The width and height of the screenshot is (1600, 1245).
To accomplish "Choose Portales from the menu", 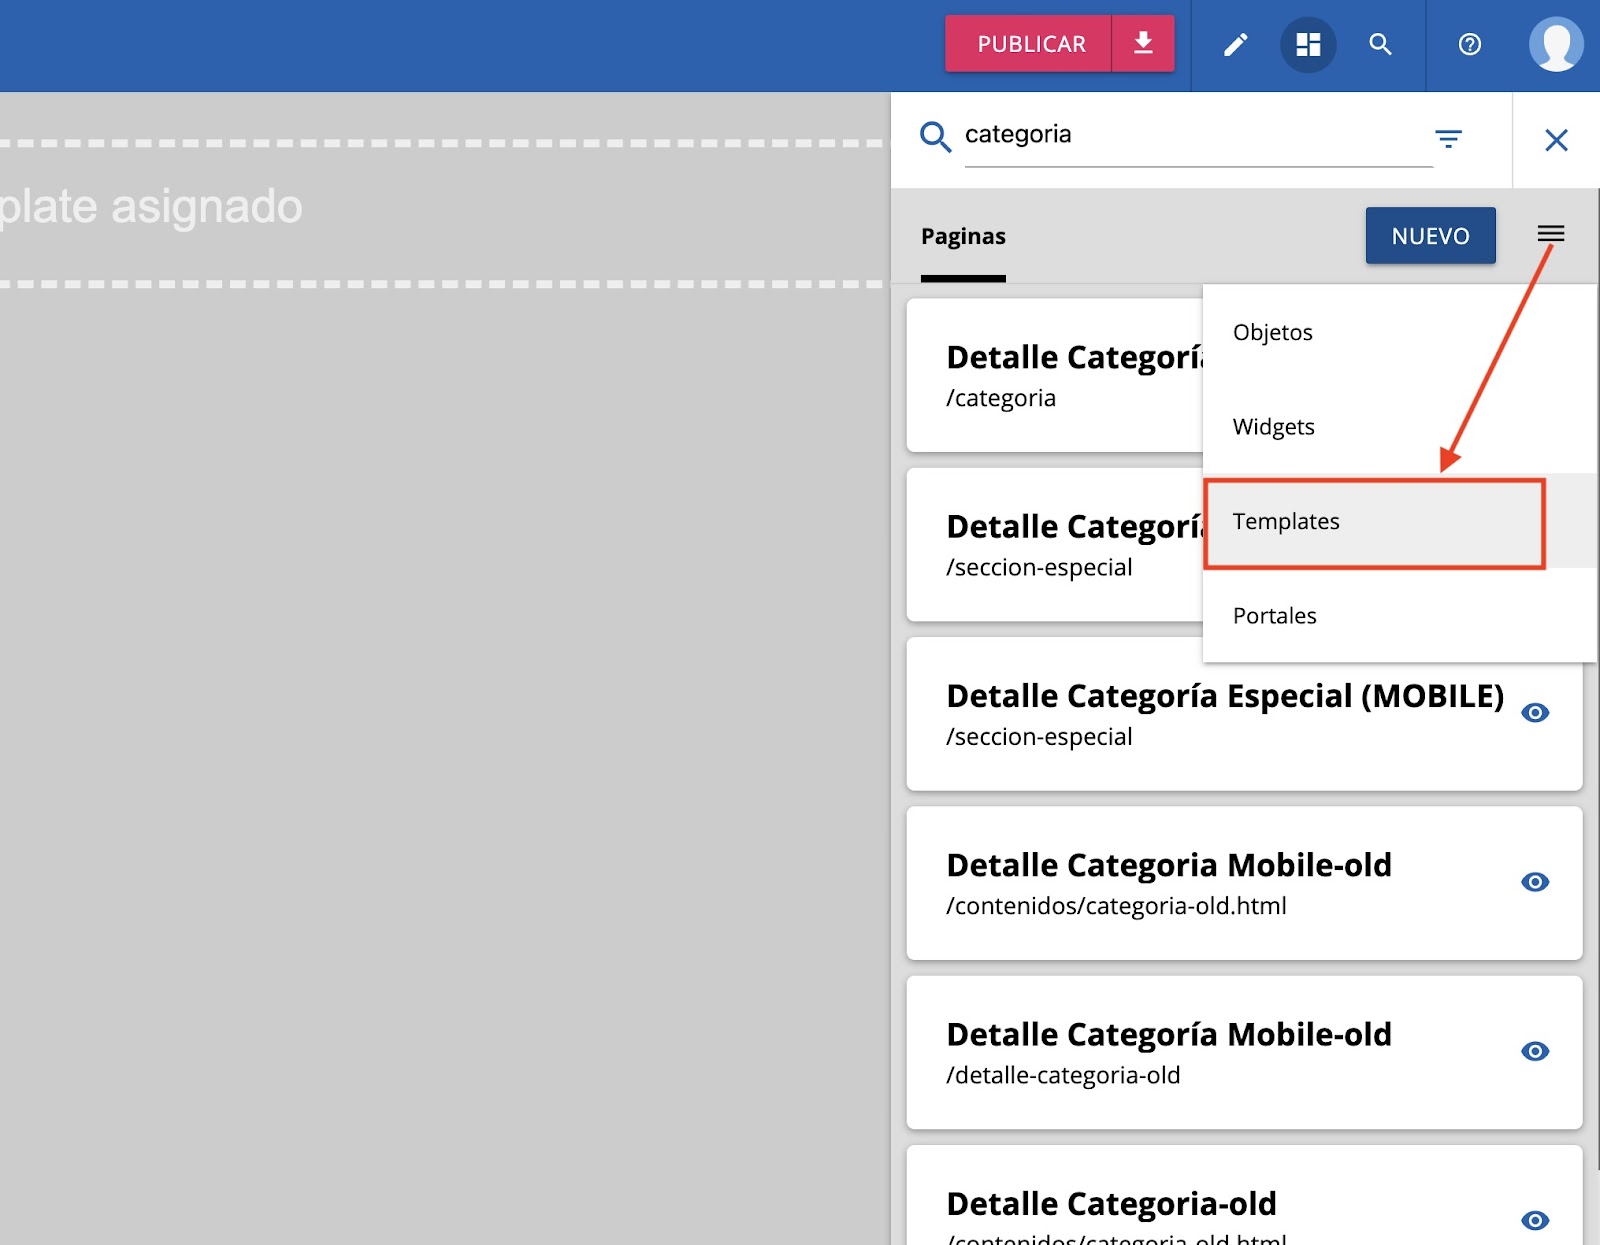I will point(1274,616).
